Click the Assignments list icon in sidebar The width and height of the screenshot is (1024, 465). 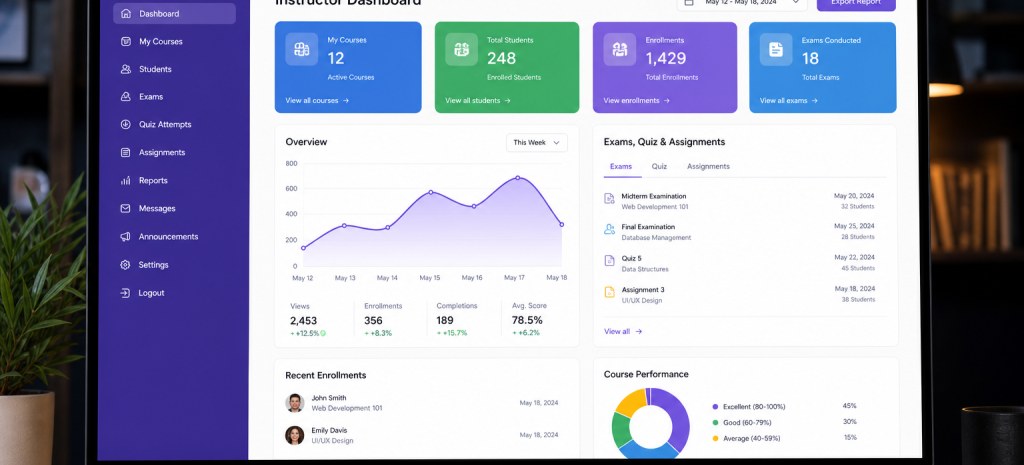[125, 152]
